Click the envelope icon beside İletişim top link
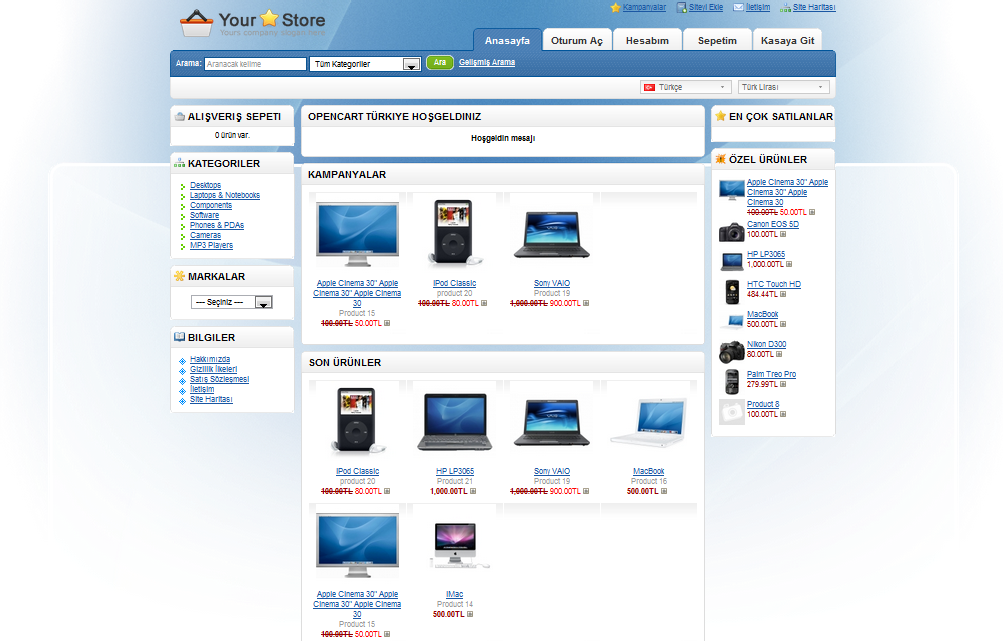The height and width of the screenshot is (641, 1003). 738,8
